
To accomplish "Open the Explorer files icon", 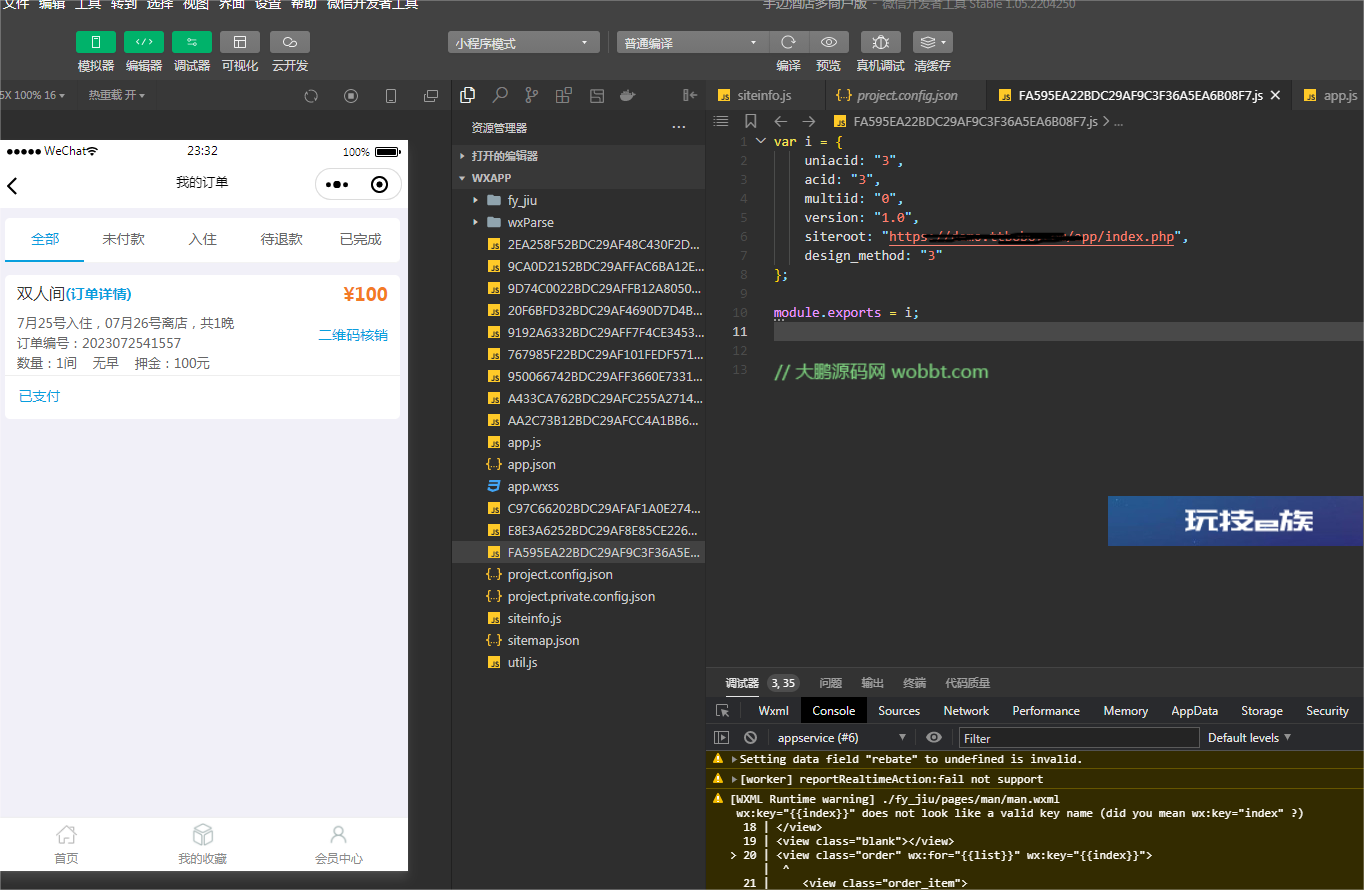I will (x=467, y=95).
